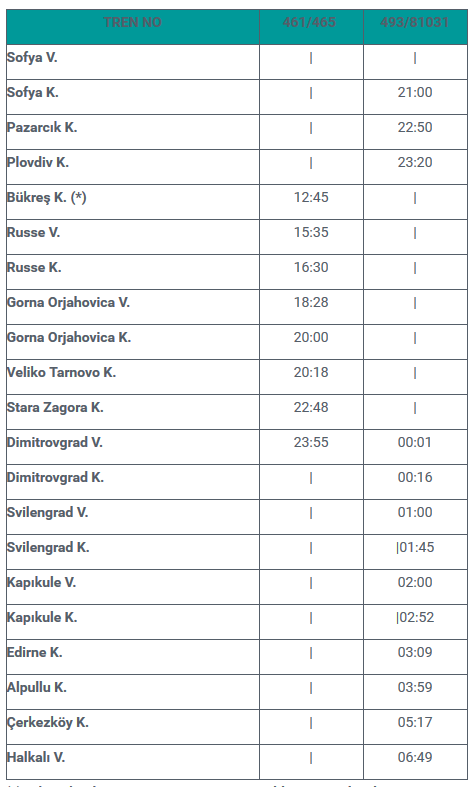Screen dimensions: 474x787
Task: Select the Bükreş K. (*) station label
Action: point(47,198)
